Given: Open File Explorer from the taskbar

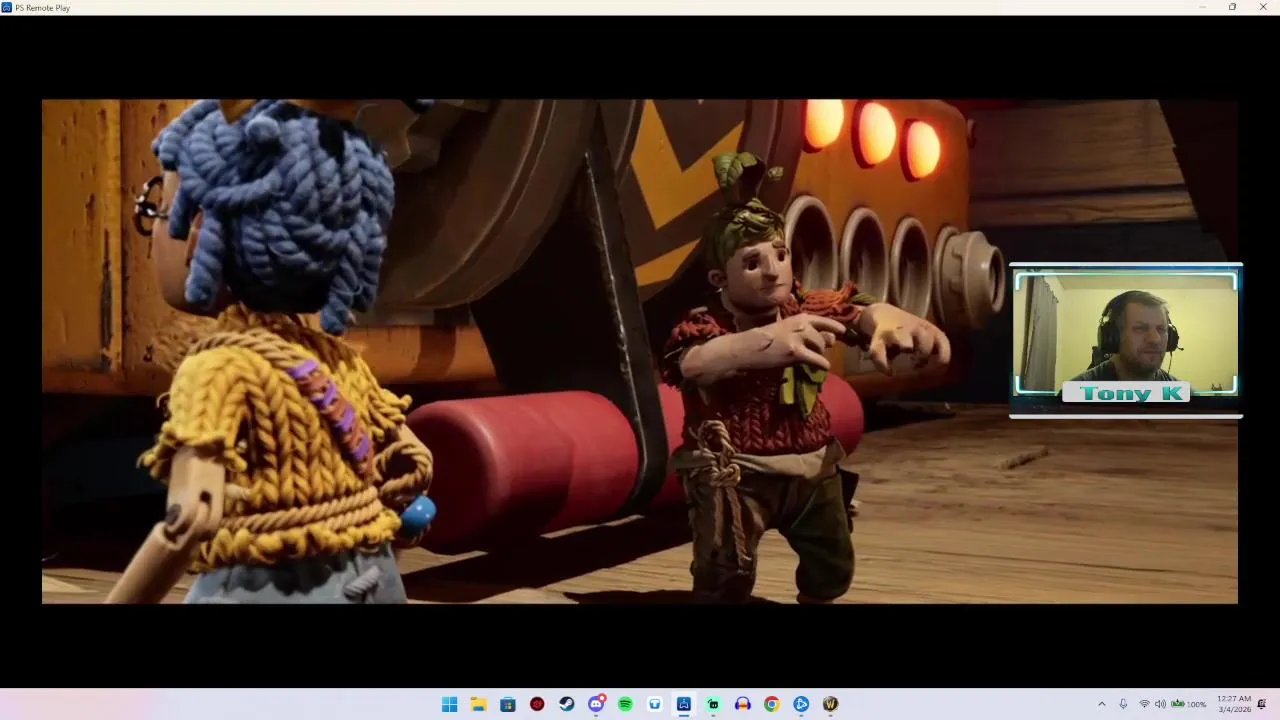Looking at the screenshot, I should pos(479,704).
